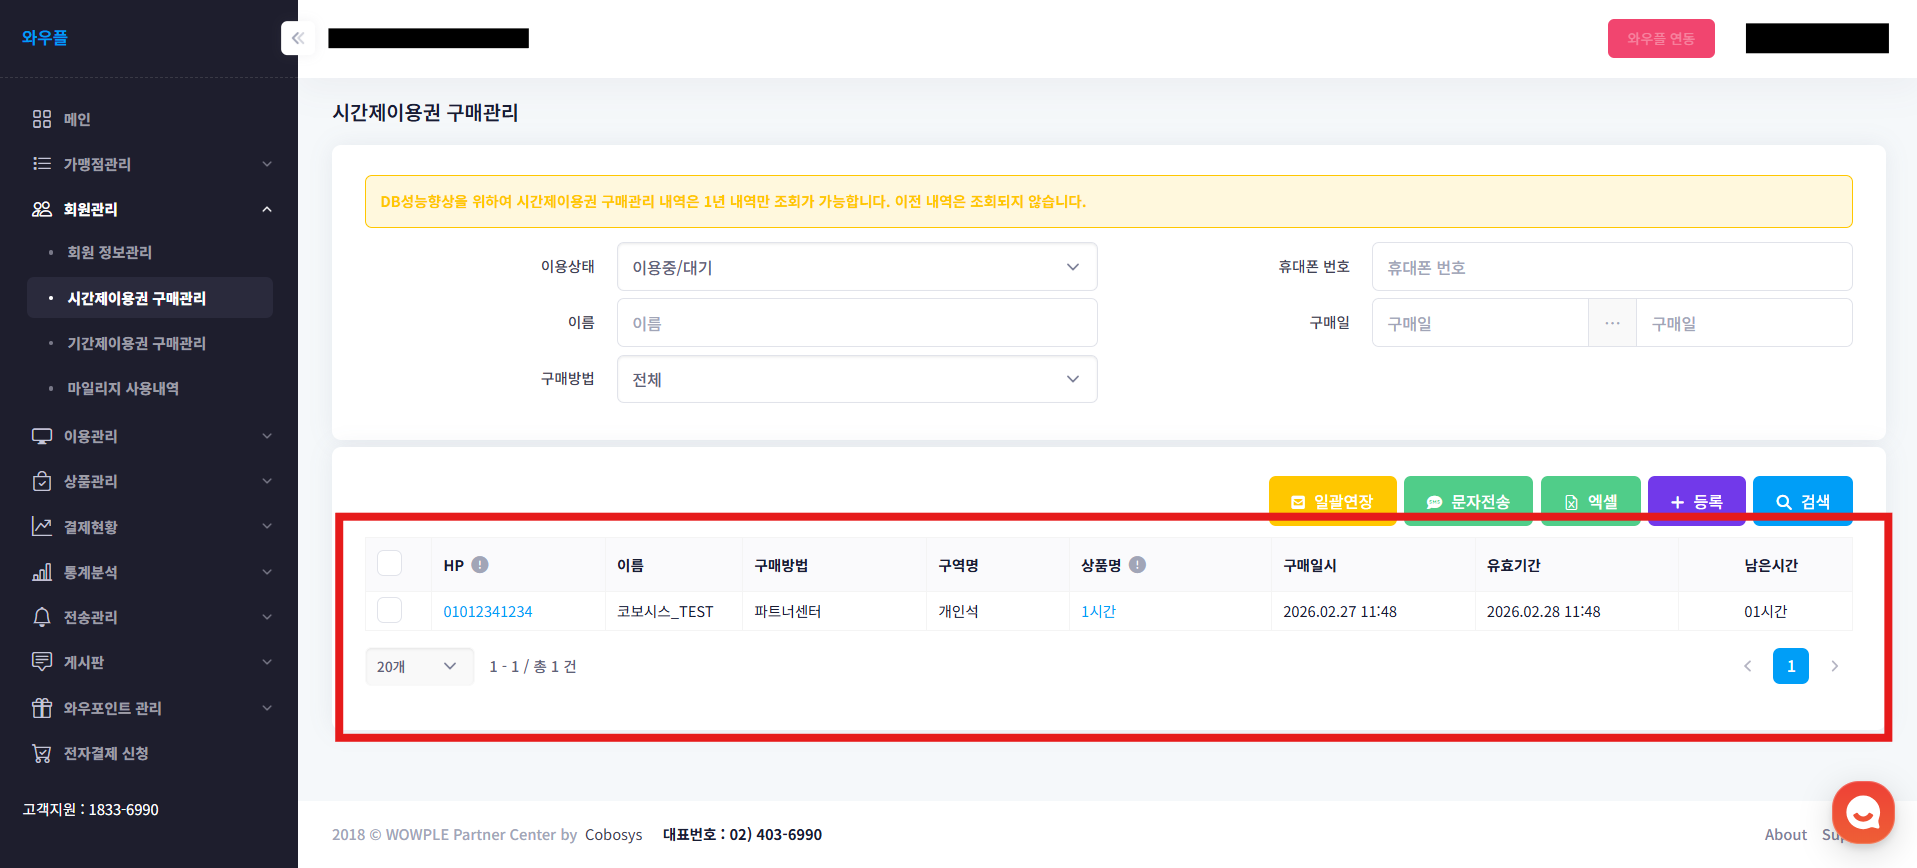Open the 구매방법 dropdown showing 전체
Image resolution: width=1917 pixels, height=868 pixels.
(856, 379)
